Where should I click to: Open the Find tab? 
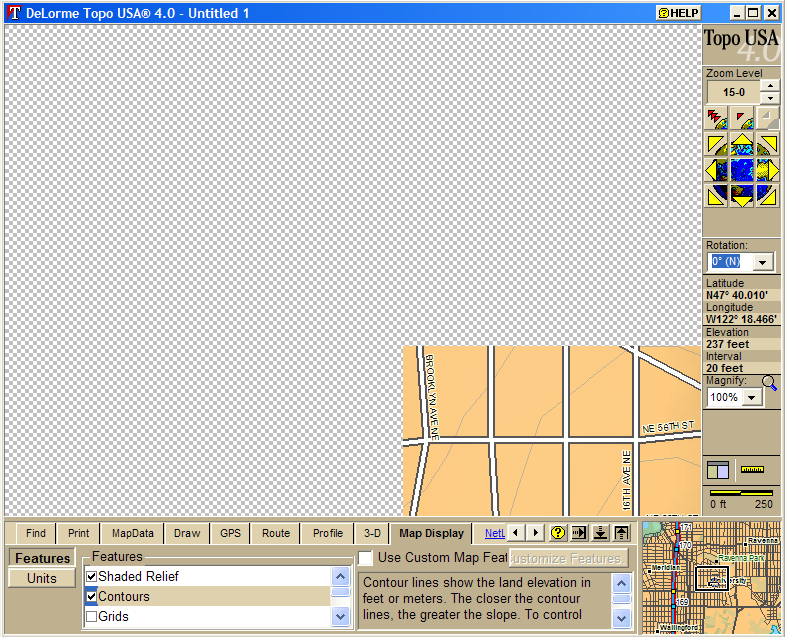36,533
